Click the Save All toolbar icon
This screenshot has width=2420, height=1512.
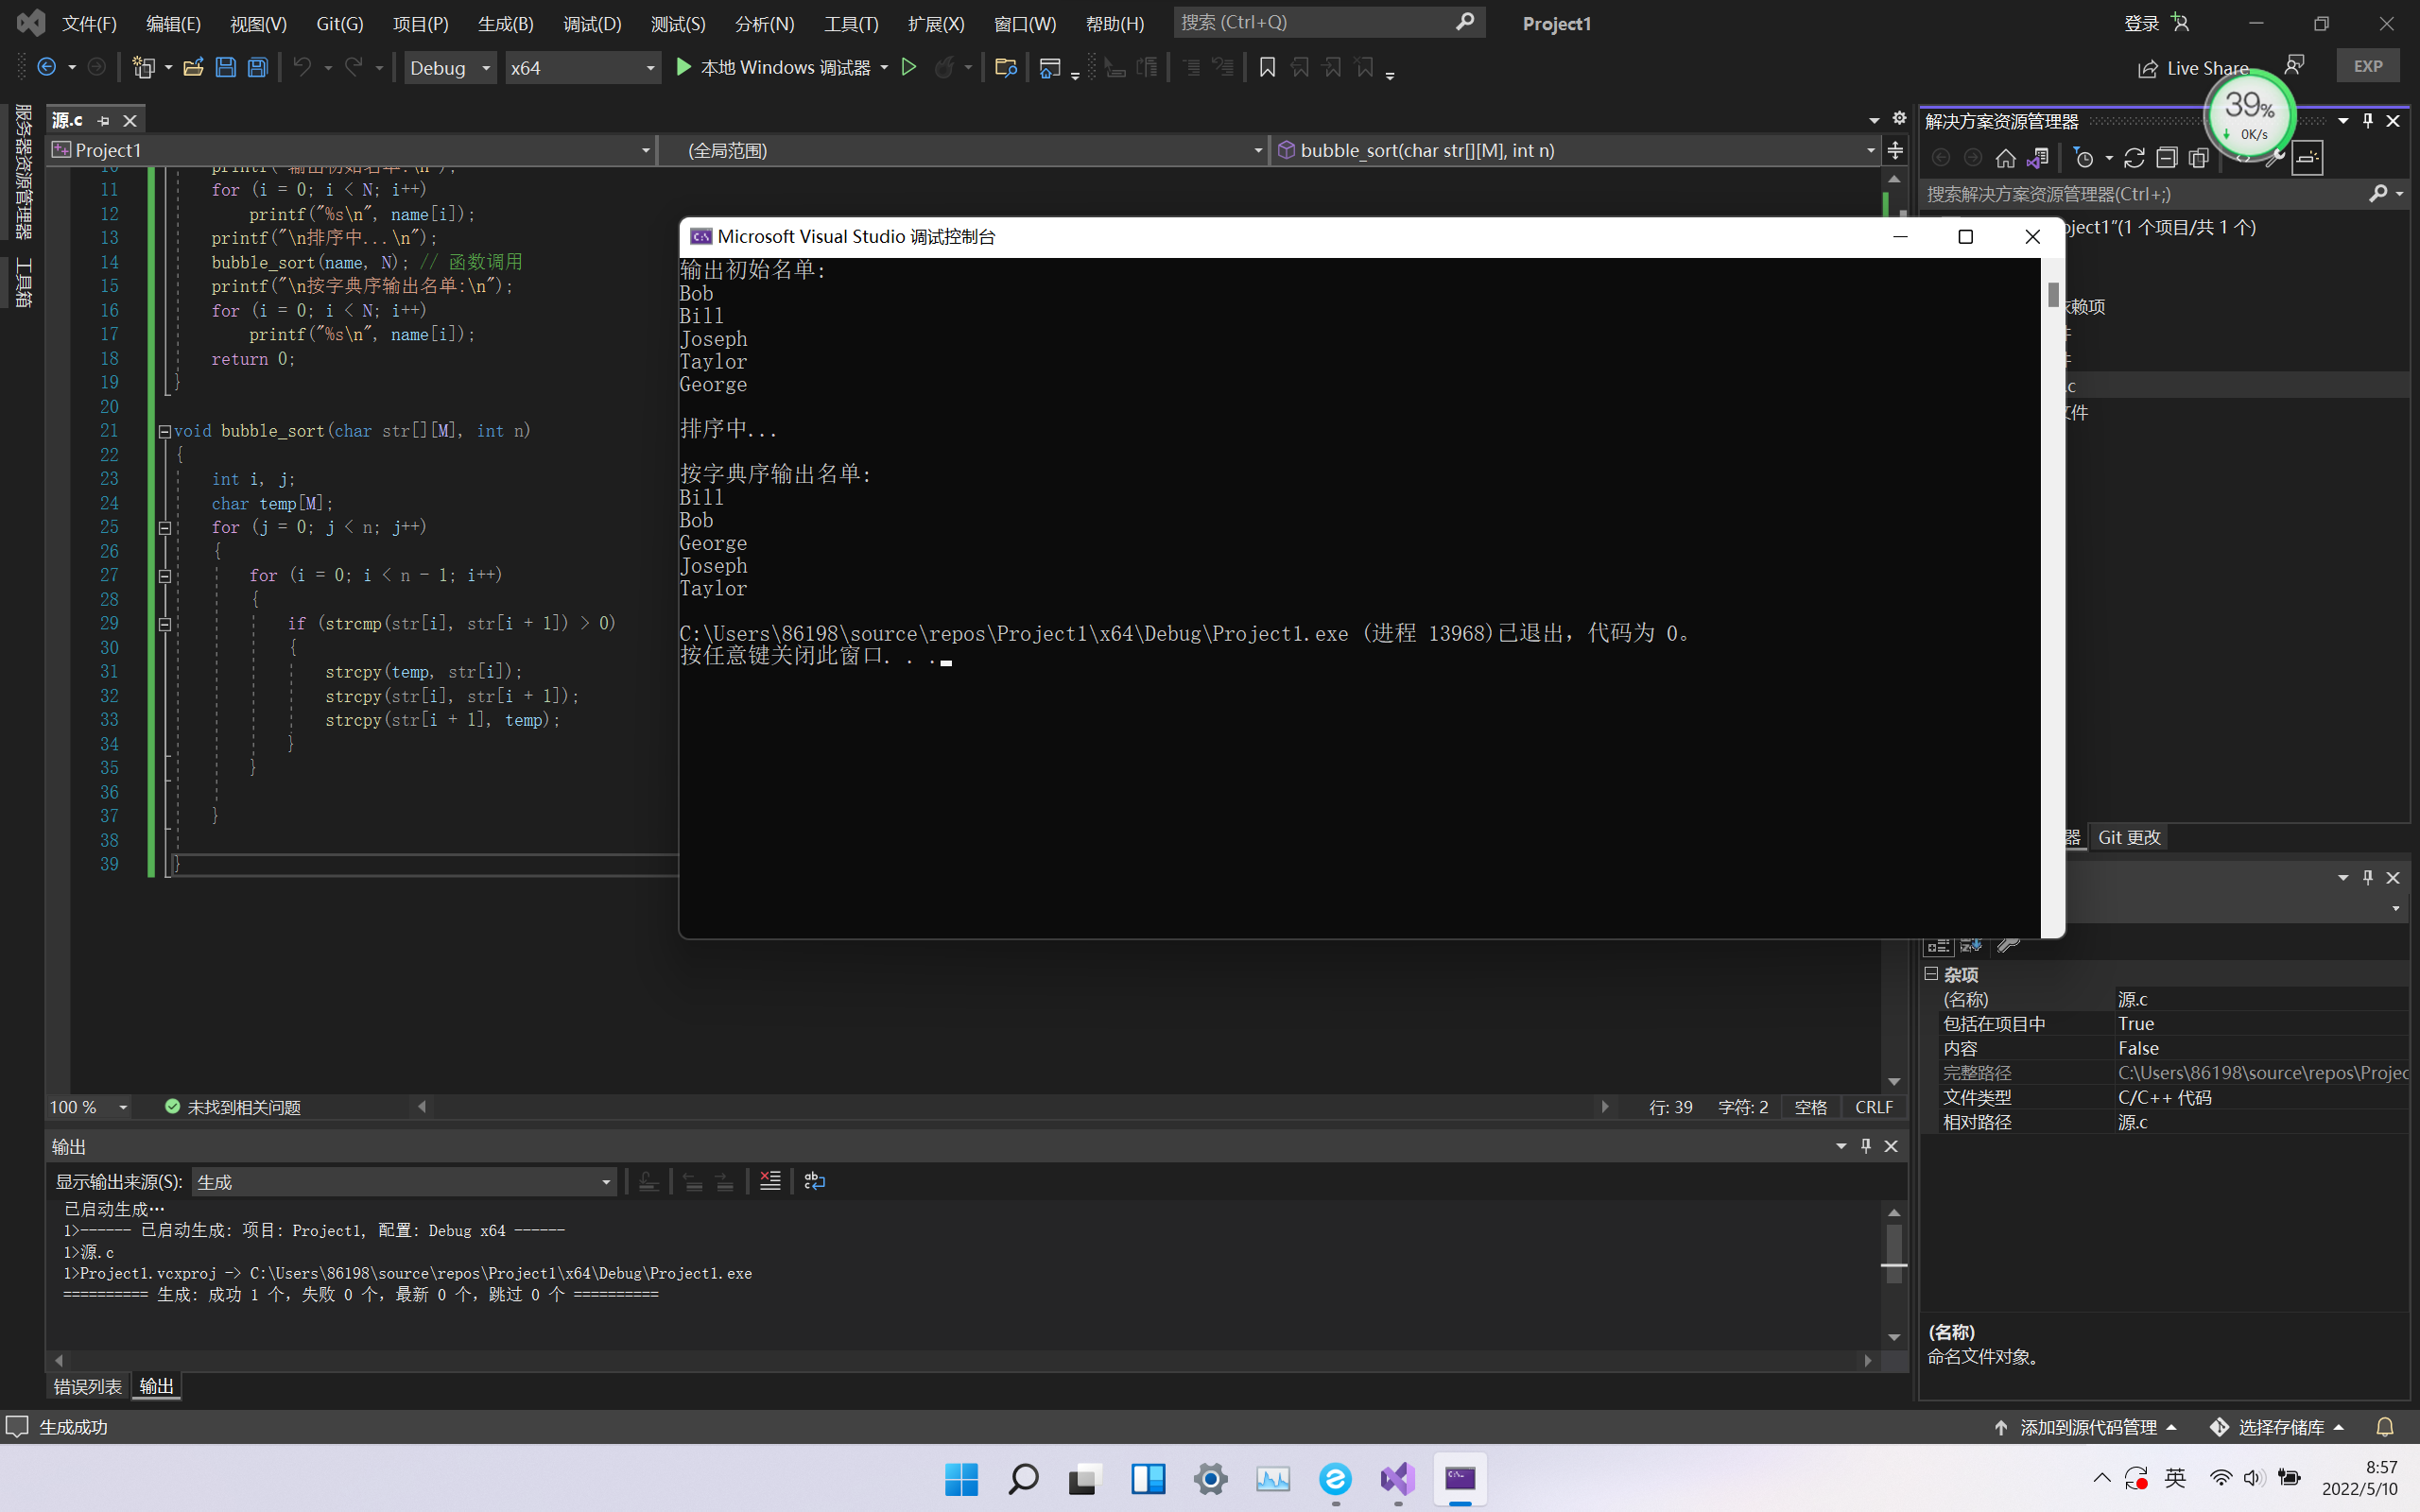coord(258,67)
